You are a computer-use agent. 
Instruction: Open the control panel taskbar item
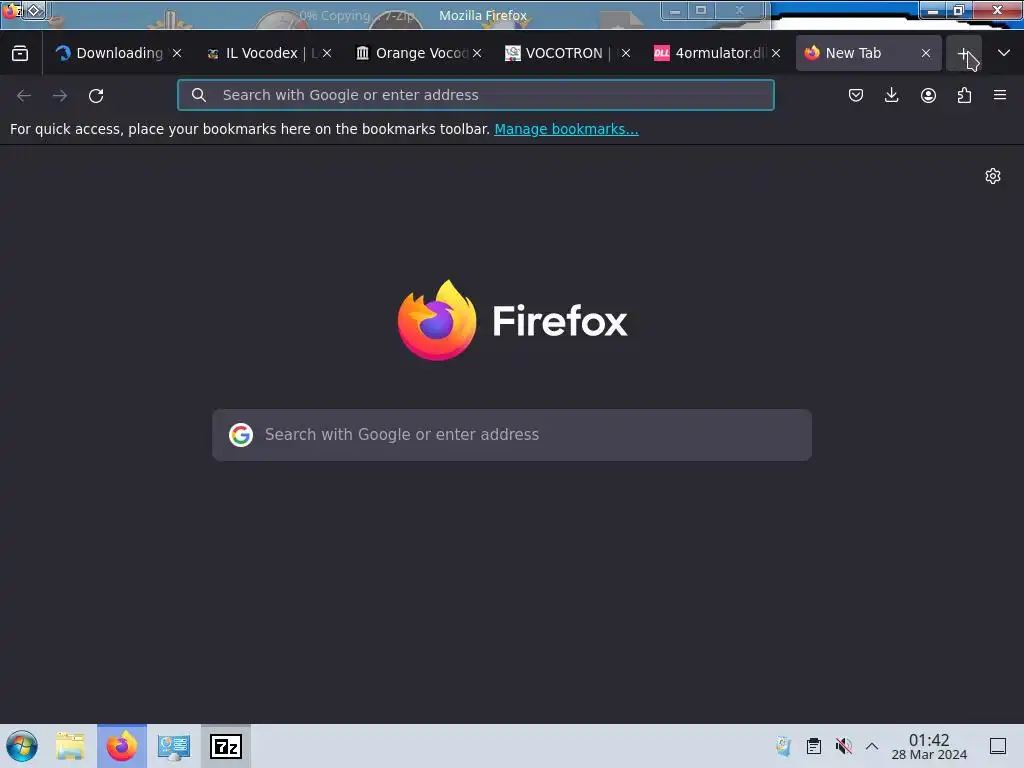coord(174,746)
